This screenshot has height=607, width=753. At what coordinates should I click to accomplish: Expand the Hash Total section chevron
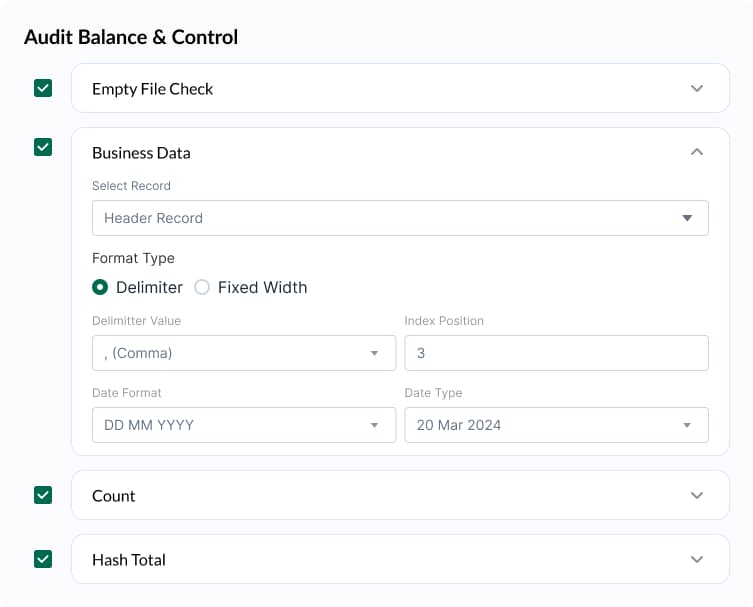tap(697, 559)
